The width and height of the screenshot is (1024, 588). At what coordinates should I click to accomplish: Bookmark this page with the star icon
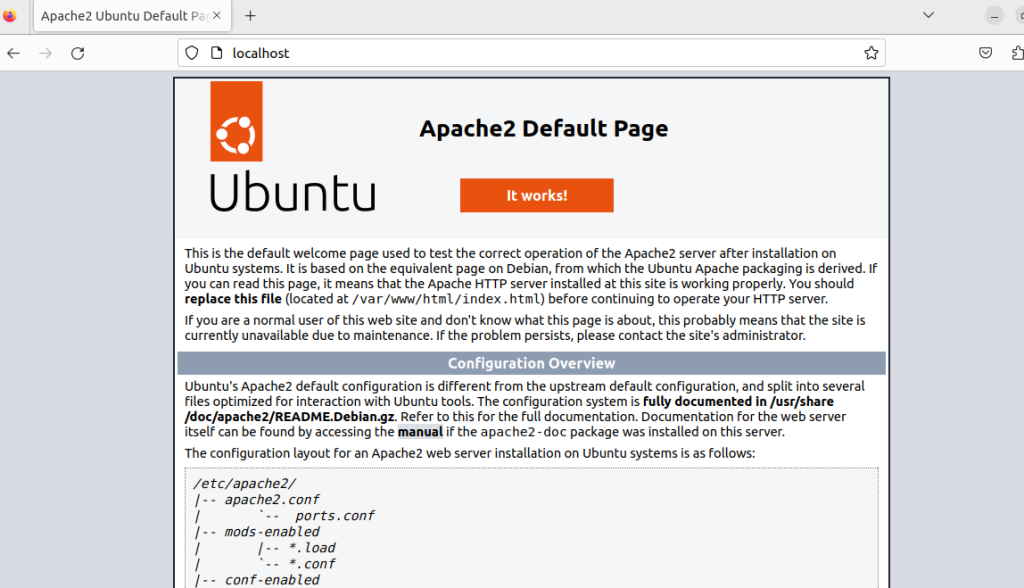870,52
